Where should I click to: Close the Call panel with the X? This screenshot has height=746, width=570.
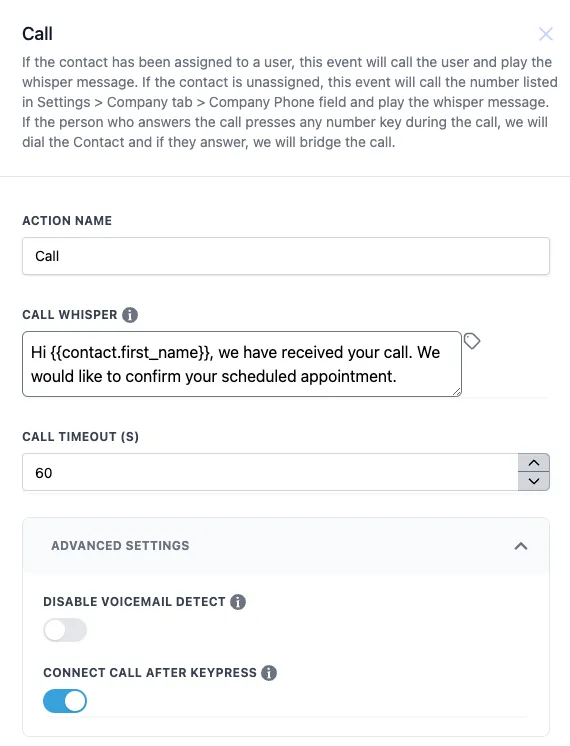pyautogui.click(x=546, y=34)
